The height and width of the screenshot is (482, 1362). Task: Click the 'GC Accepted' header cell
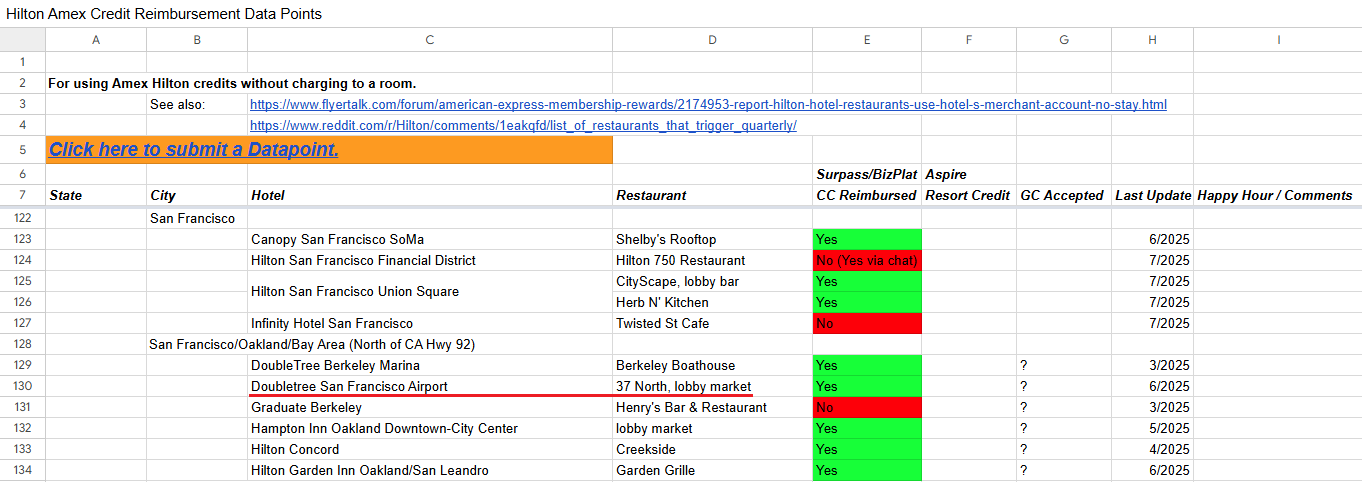[x=1062, y=196]
